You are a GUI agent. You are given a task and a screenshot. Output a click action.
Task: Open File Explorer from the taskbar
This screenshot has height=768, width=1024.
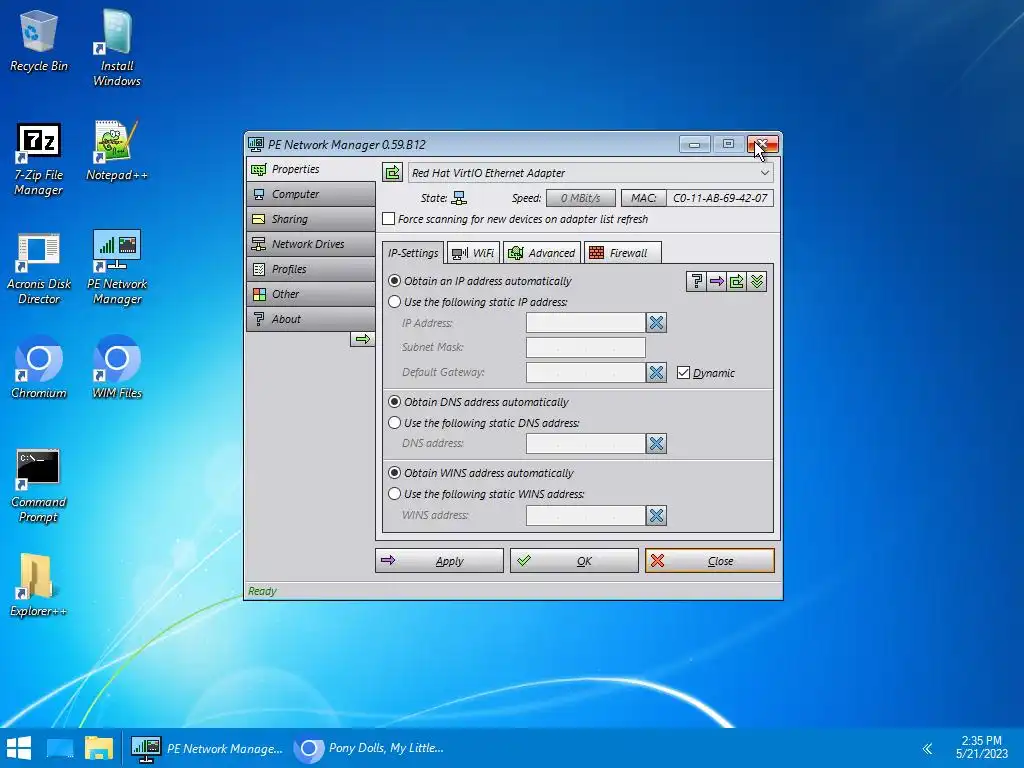tap(99, 748)
